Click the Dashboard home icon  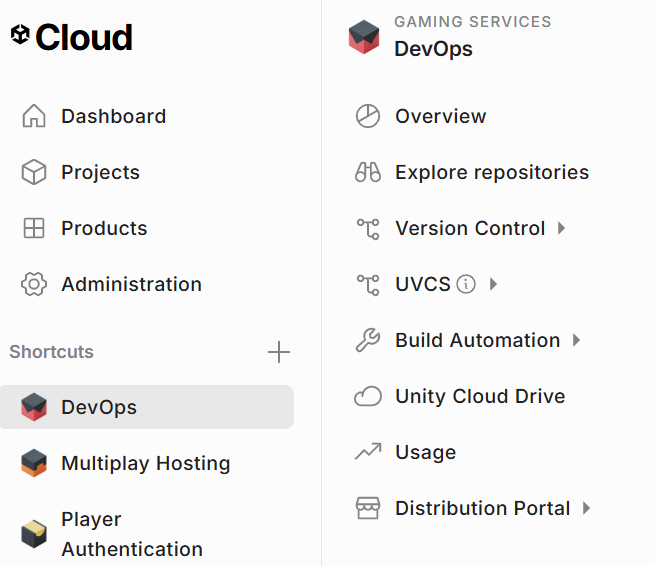click(x=34, y=116)
